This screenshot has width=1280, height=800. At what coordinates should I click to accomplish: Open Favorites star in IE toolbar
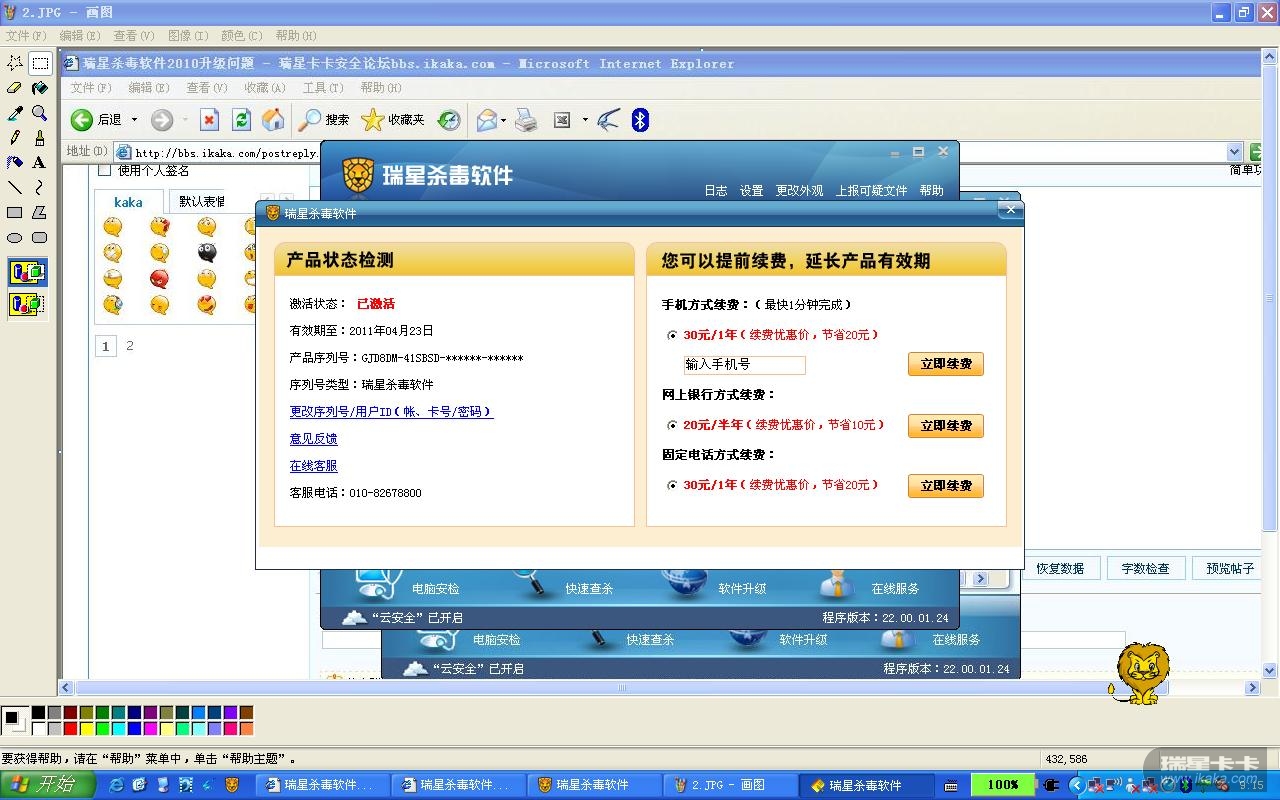pos(372,120)
